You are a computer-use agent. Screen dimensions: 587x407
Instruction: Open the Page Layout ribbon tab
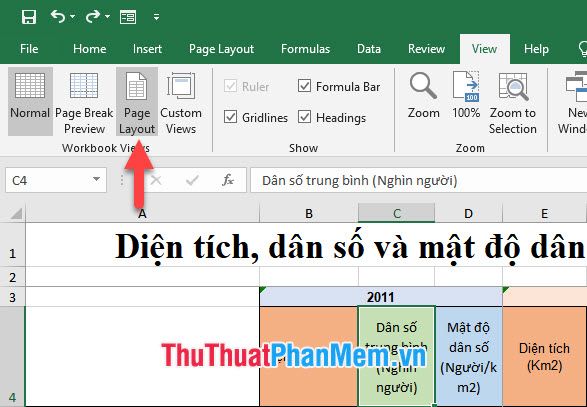tap(221, 49)
